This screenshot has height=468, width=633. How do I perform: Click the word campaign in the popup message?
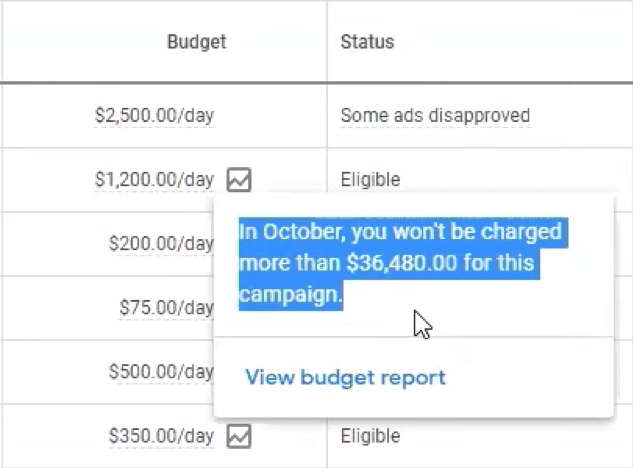coord(290,294)
